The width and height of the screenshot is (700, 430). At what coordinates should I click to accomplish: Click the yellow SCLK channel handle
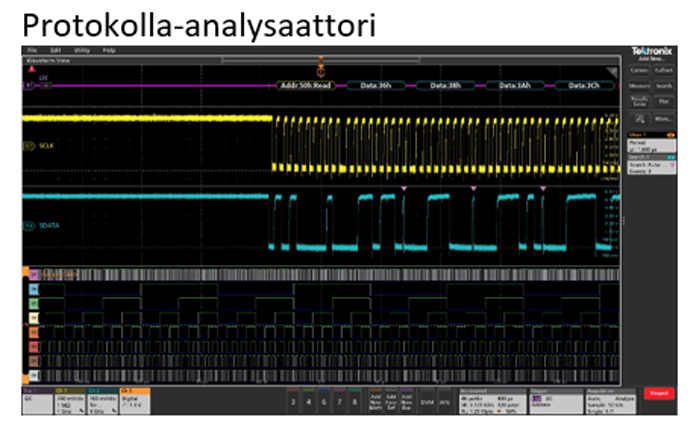(30, 146)
